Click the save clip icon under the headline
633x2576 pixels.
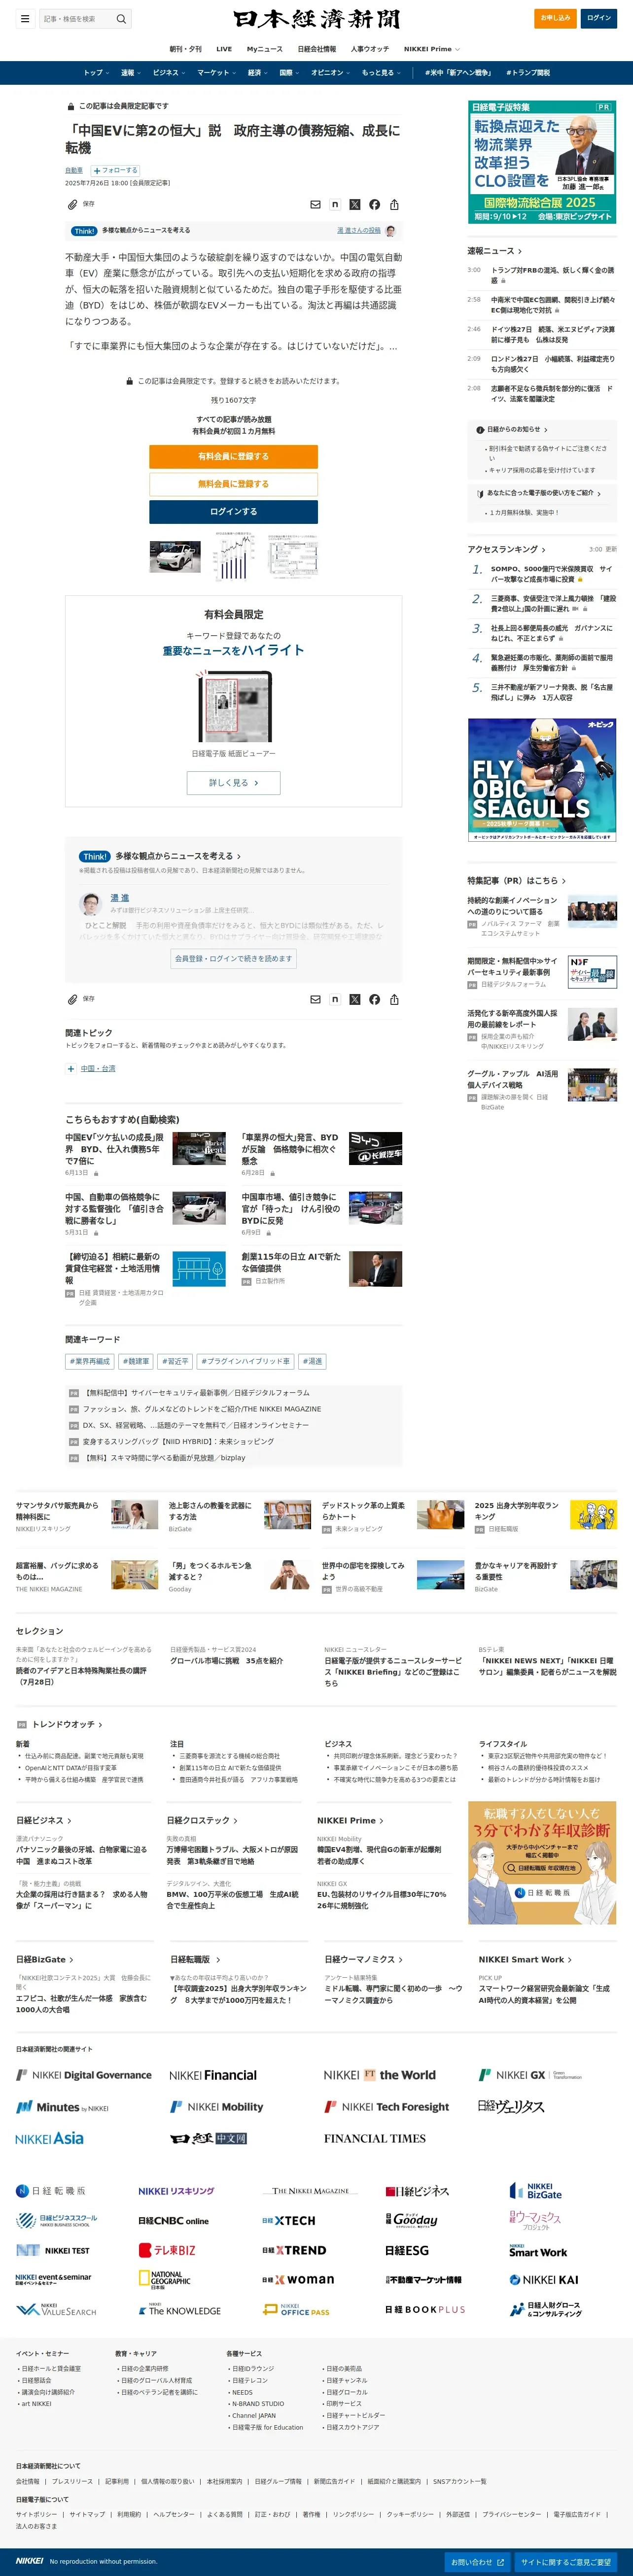72,204
